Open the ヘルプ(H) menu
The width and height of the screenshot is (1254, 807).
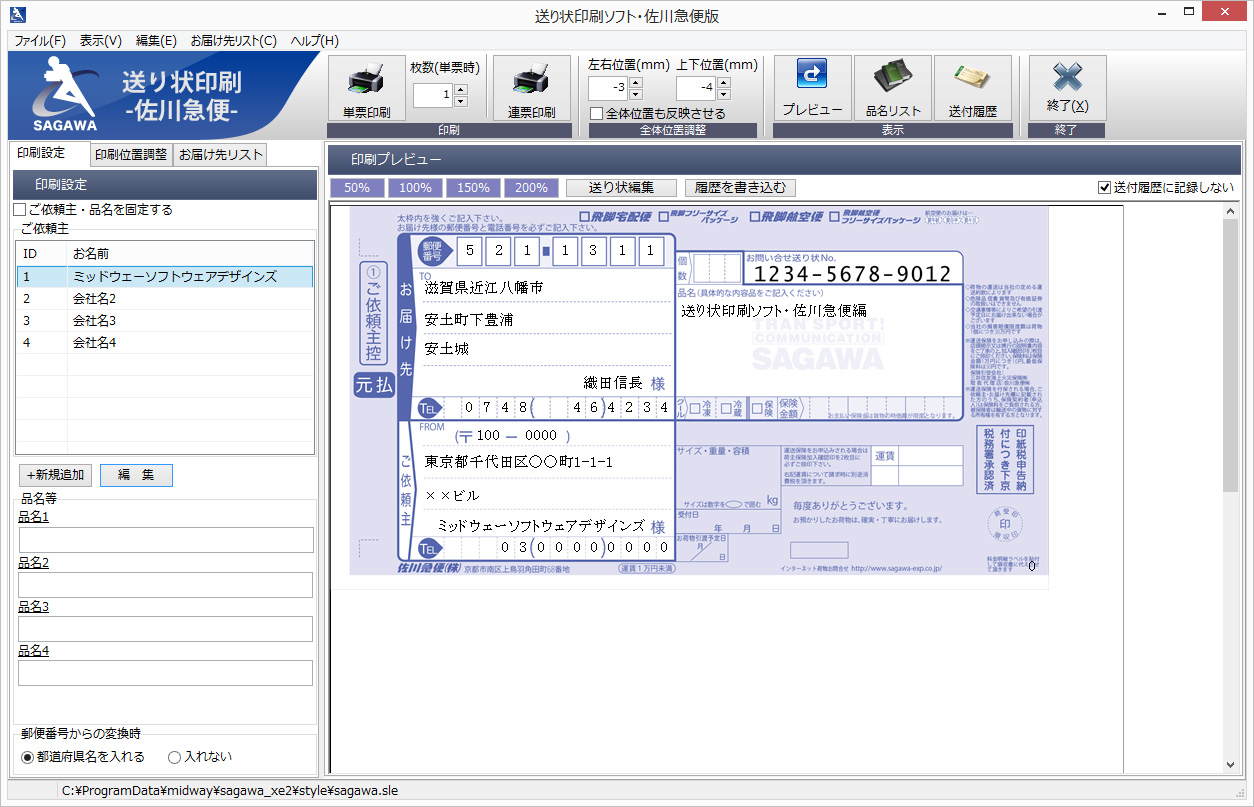(x=315, y=41)
